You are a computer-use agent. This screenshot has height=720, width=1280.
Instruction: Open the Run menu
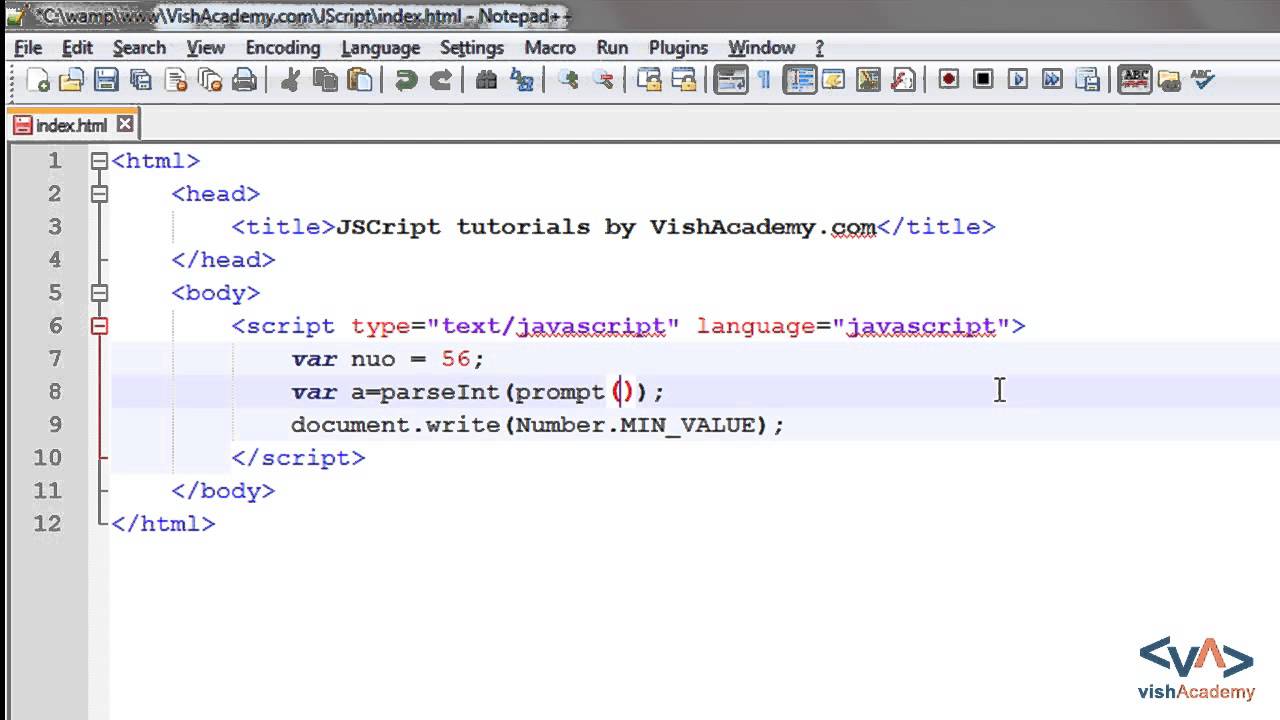coord(612,47)
